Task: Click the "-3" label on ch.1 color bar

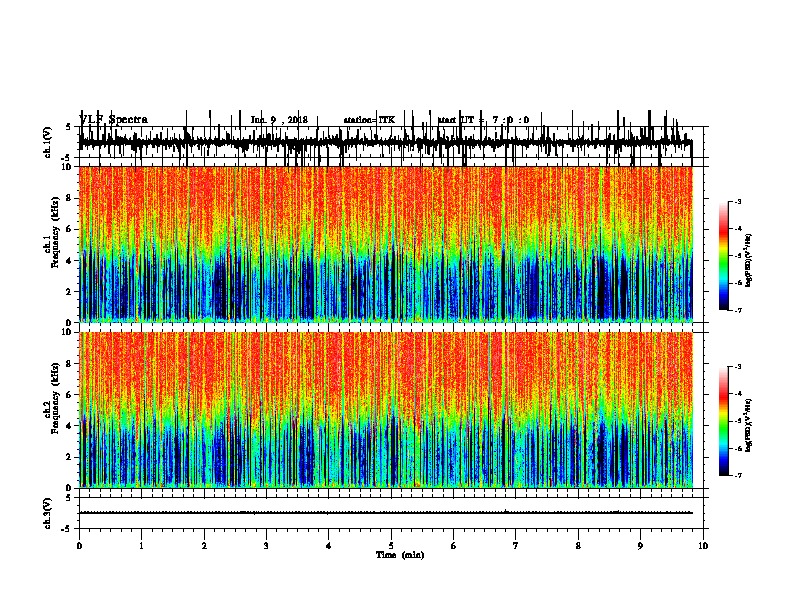Action: (737, 202)
